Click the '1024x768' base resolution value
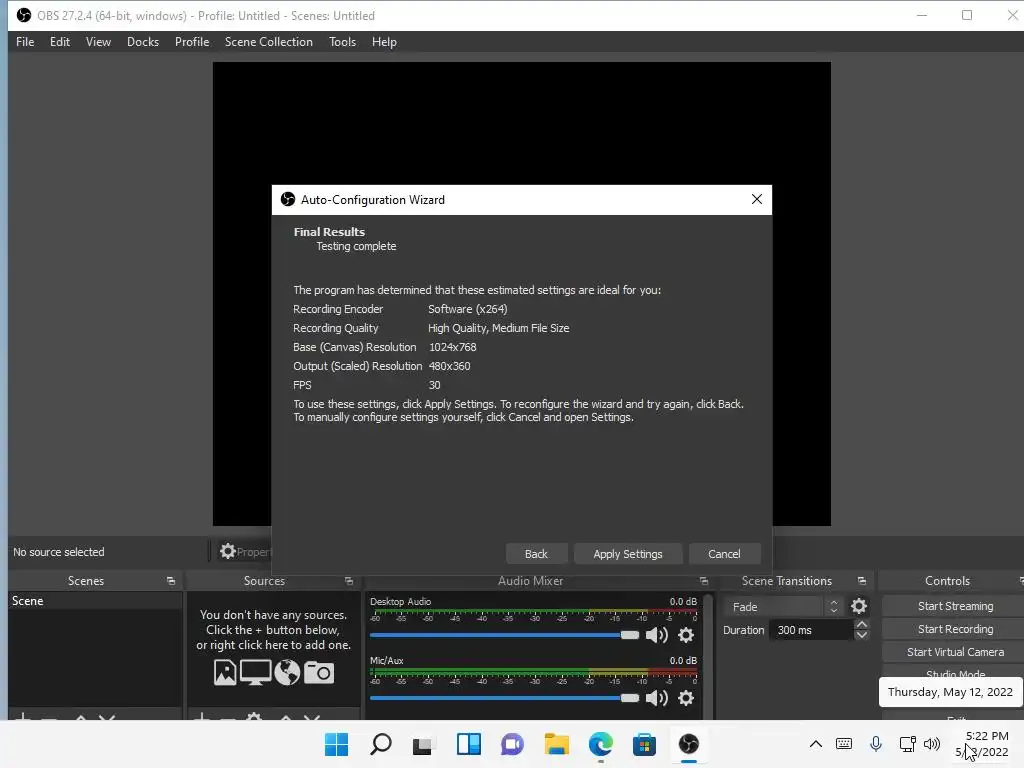Screen dimensions: 1024x768 453,347
